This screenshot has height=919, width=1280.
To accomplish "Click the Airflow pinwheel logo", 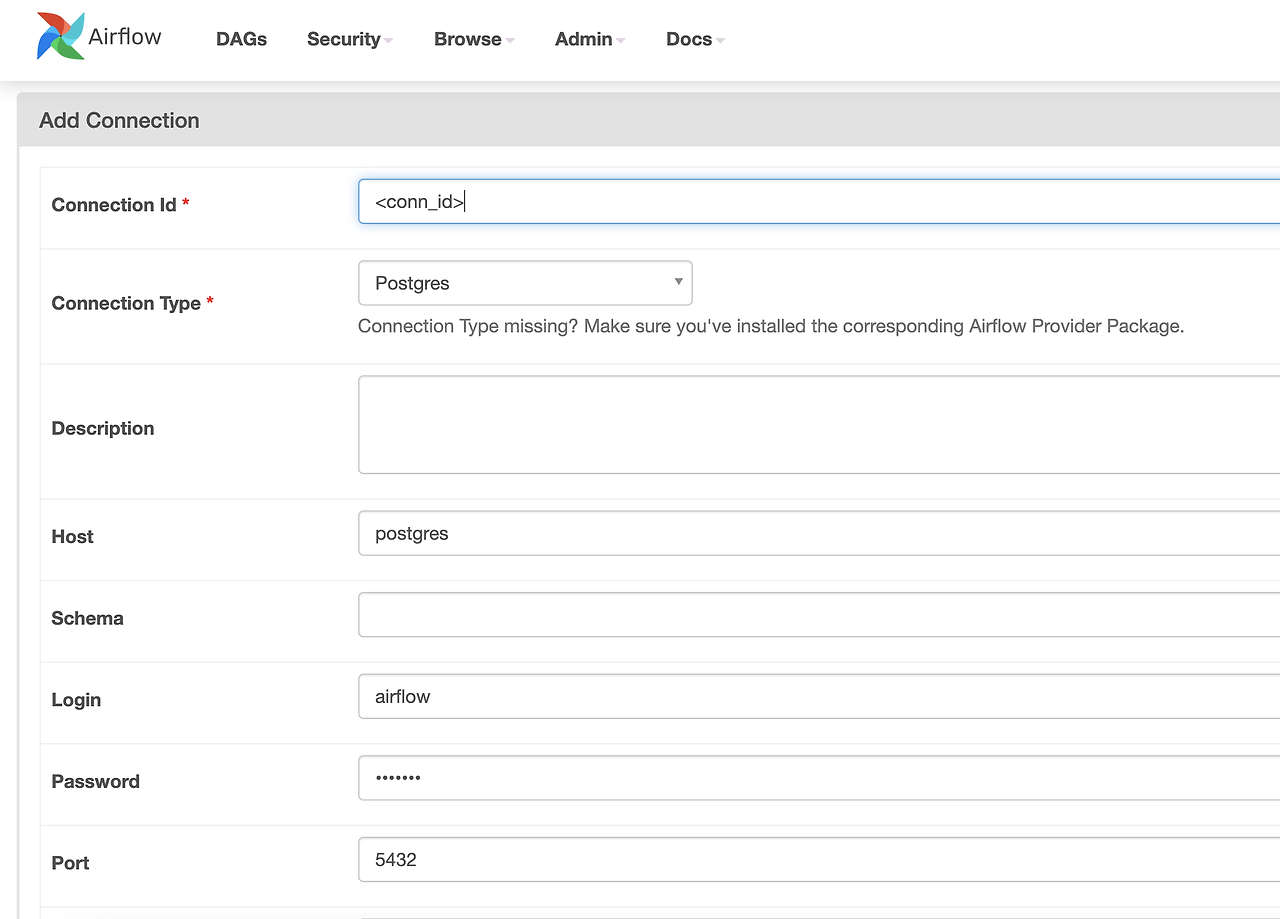I will tap(60, 36).
